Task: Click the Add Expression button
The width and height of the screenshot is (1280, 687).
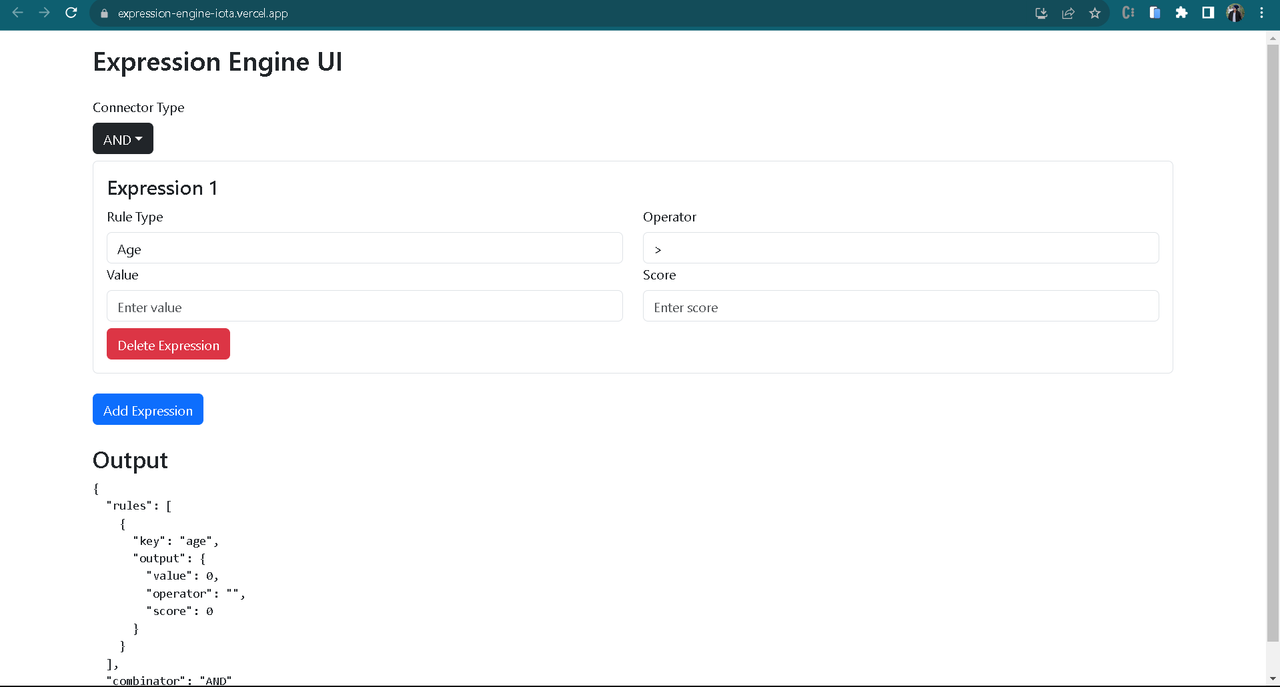Action: click(148, 409)
